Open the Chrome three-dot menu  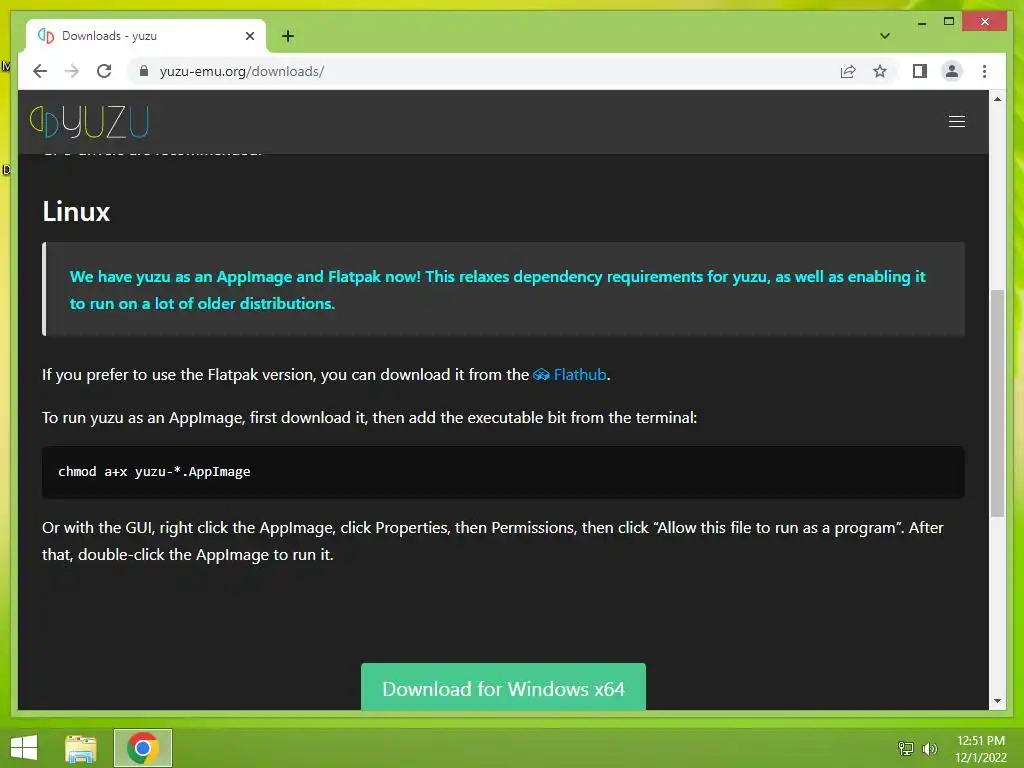click(x=984, y=71)
